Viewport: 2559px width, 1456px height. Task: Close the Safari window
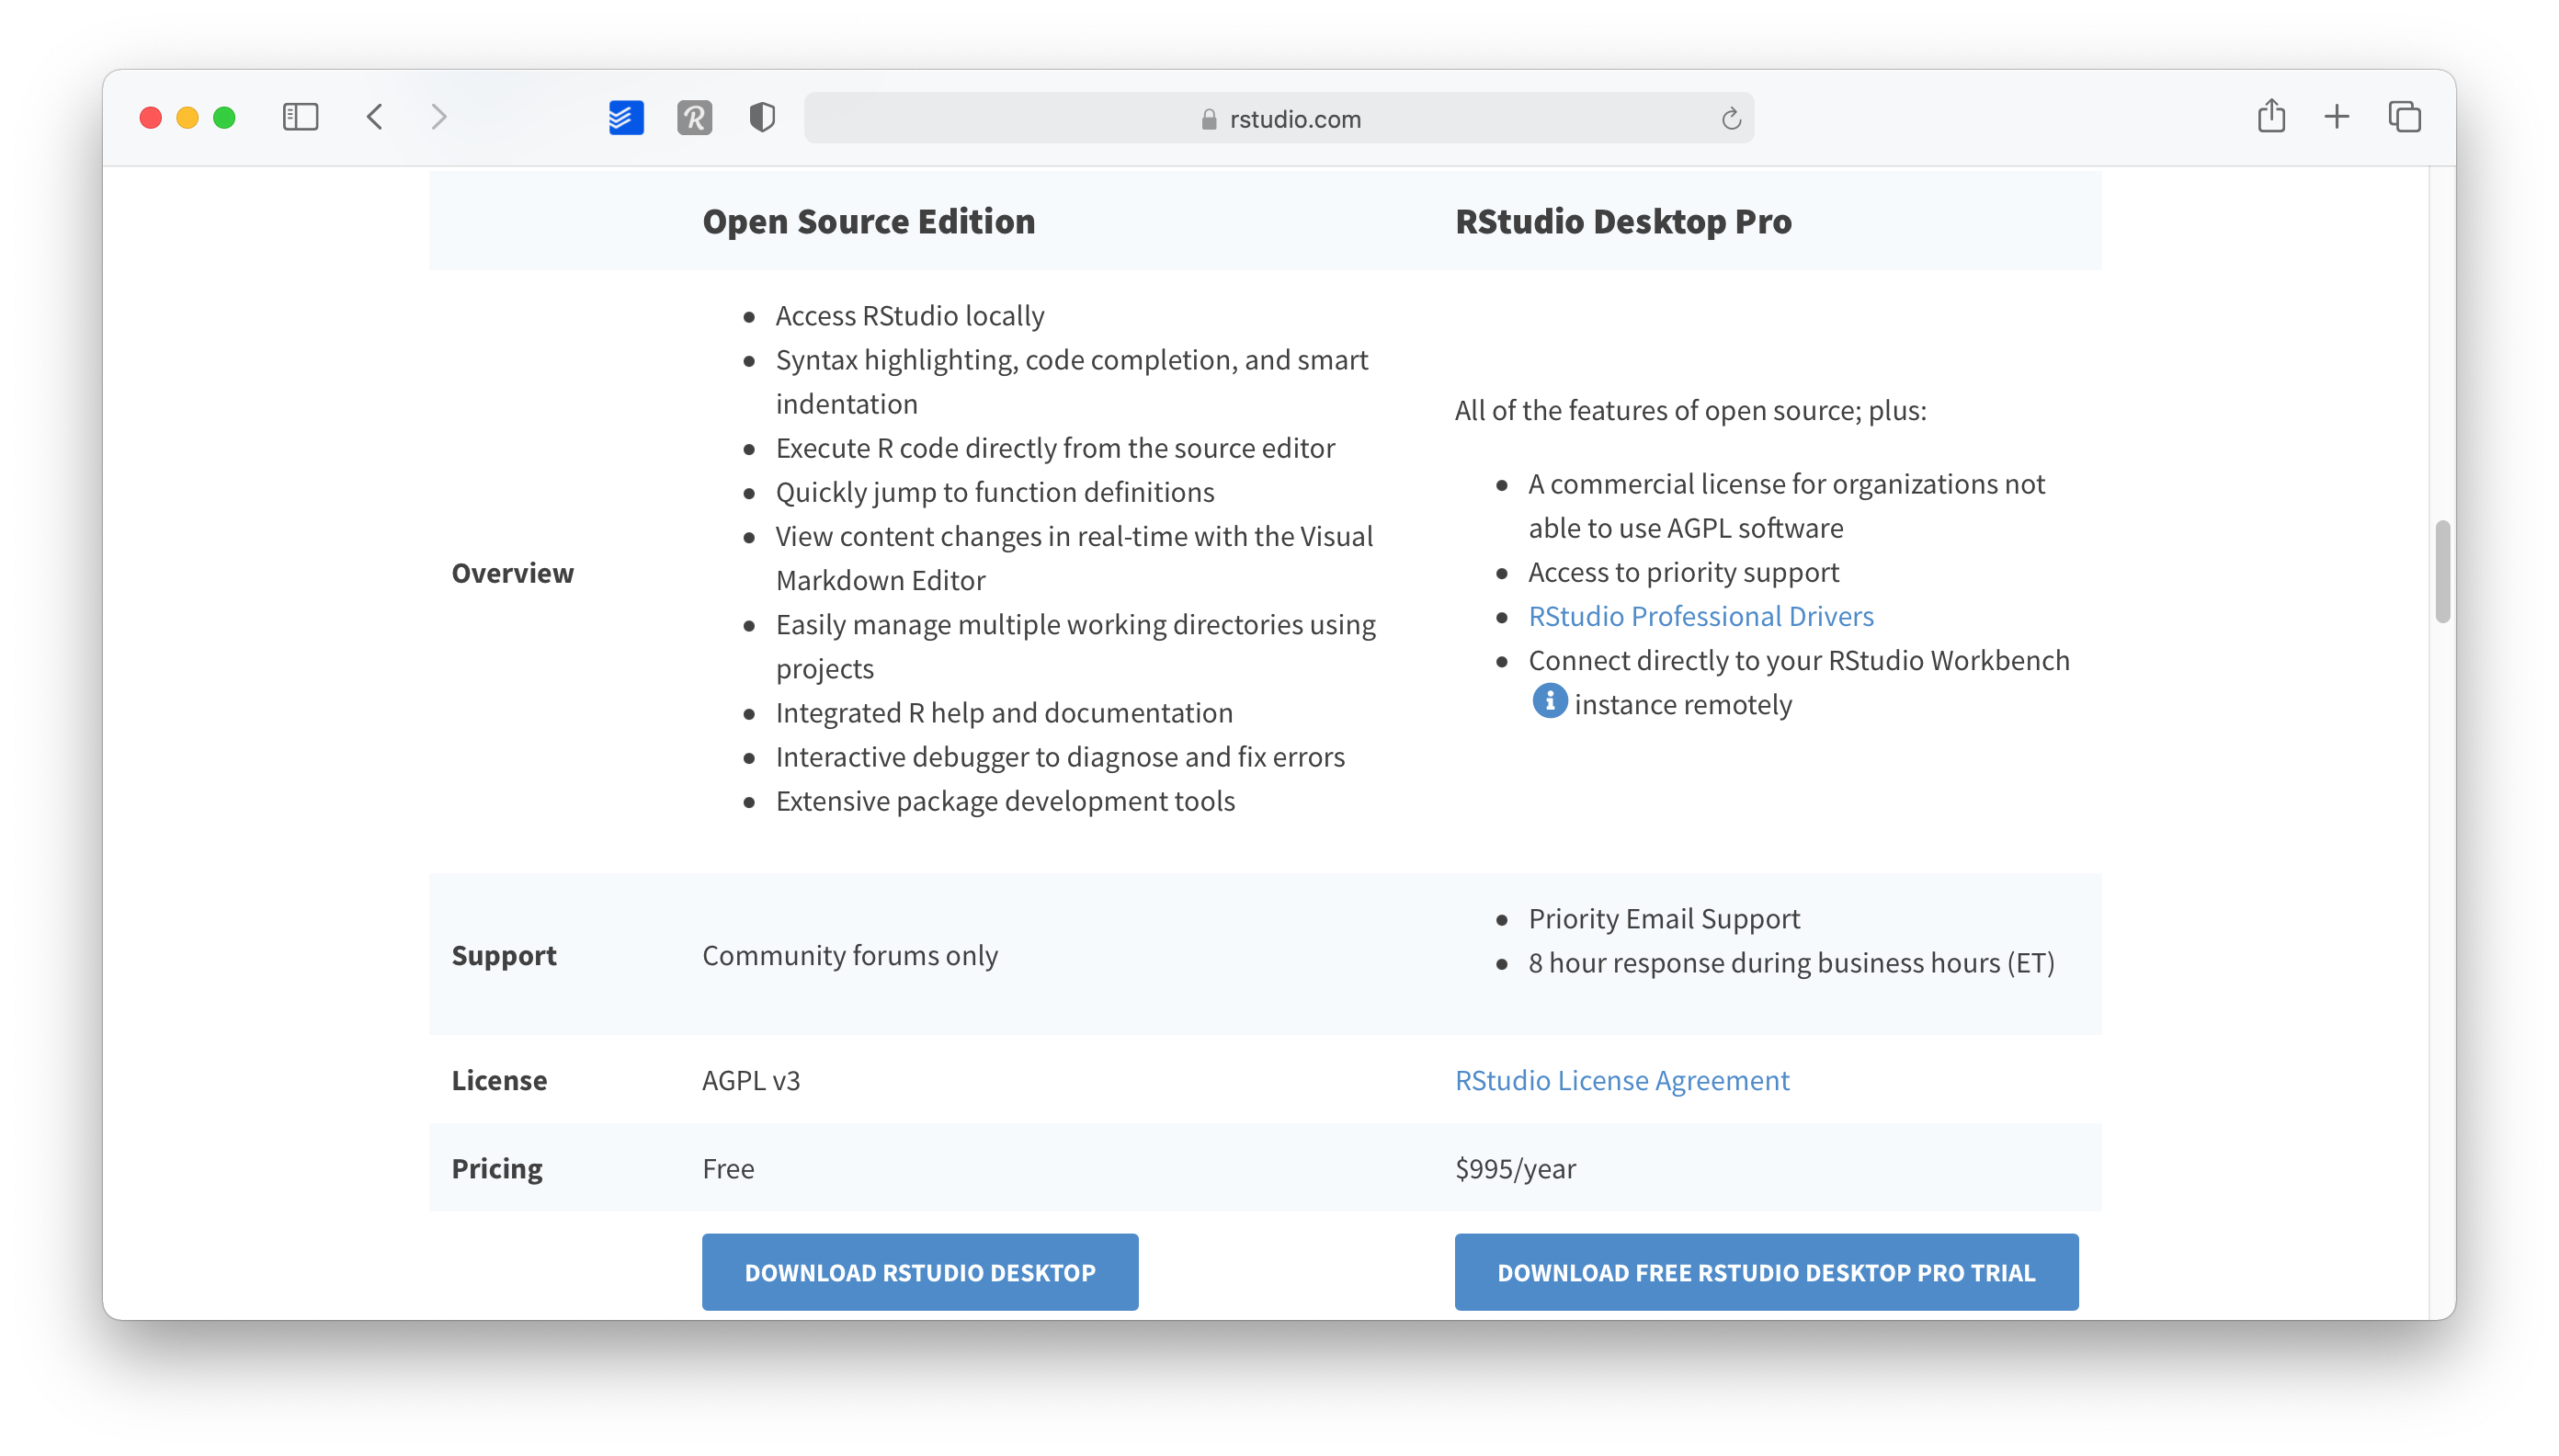[x=151, y=118]
